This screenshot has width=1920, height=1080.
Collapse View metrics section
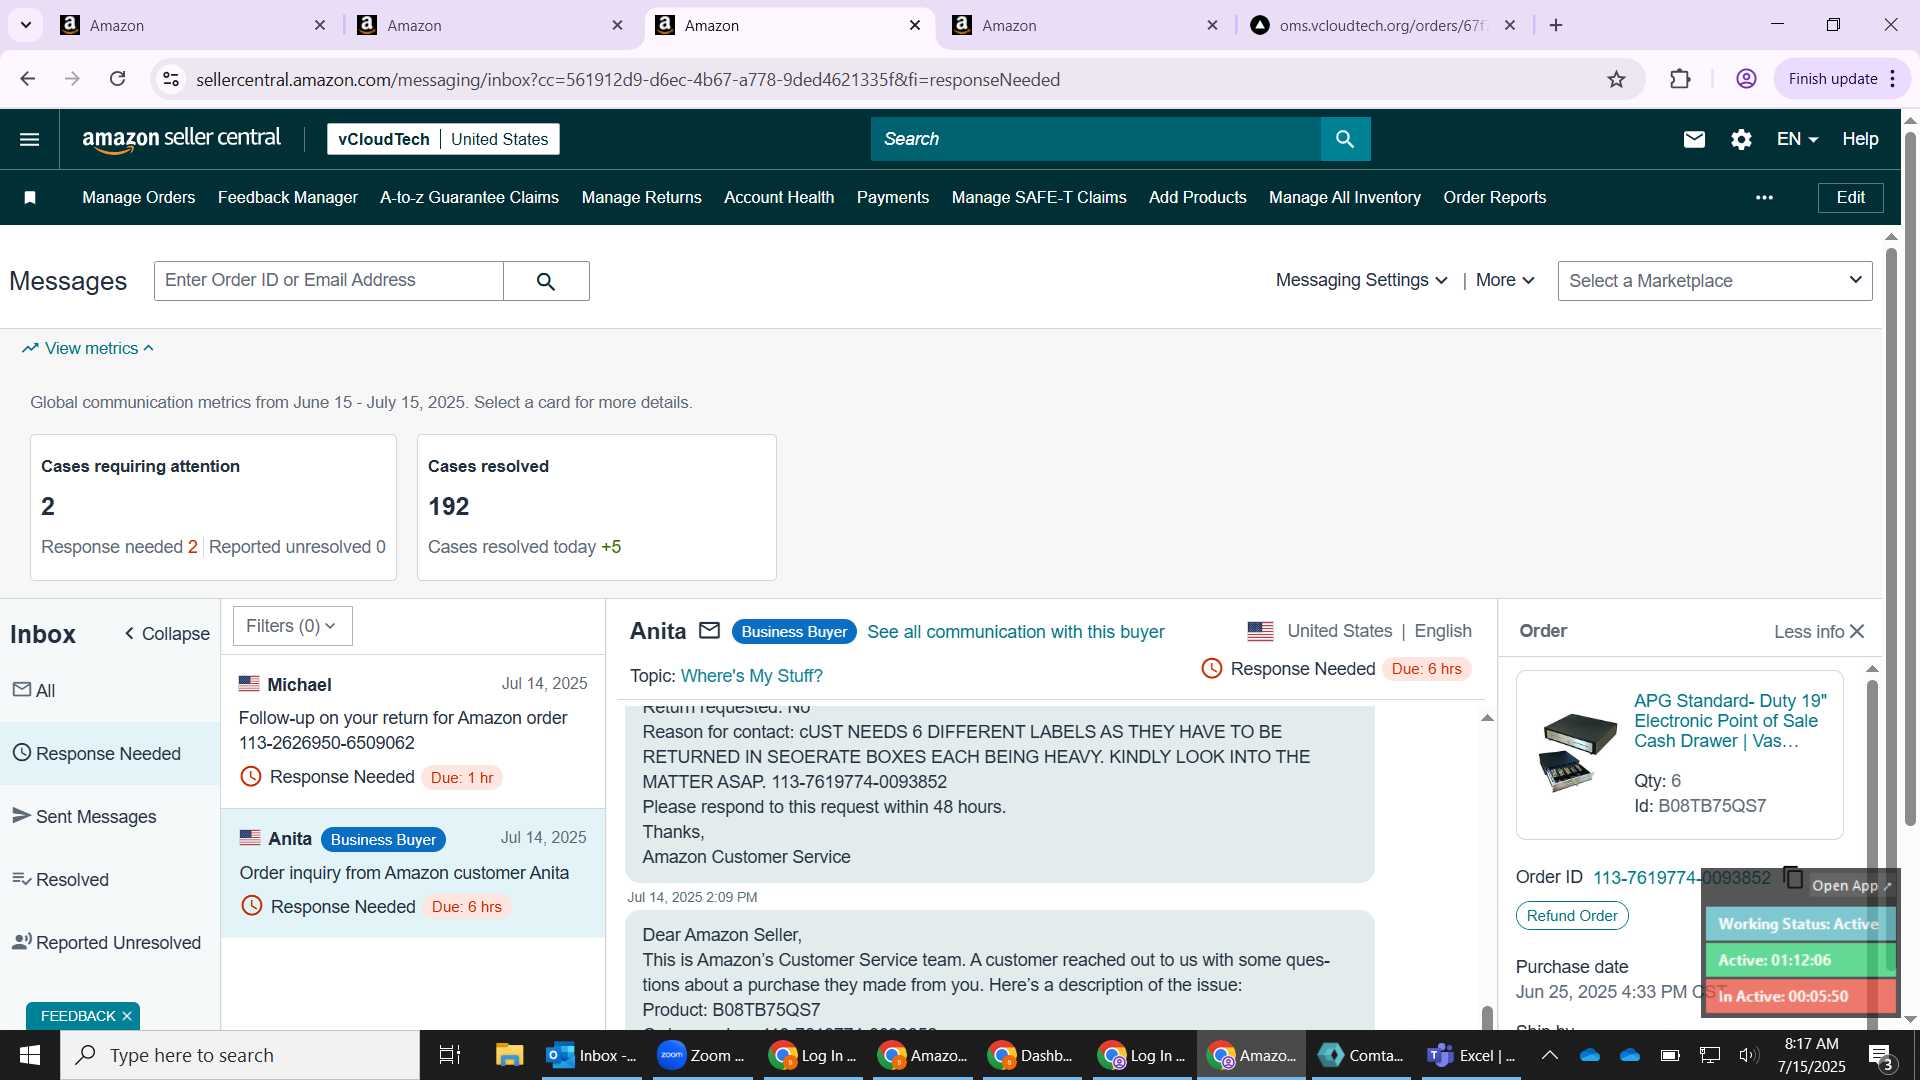click(x=88, y=348)
